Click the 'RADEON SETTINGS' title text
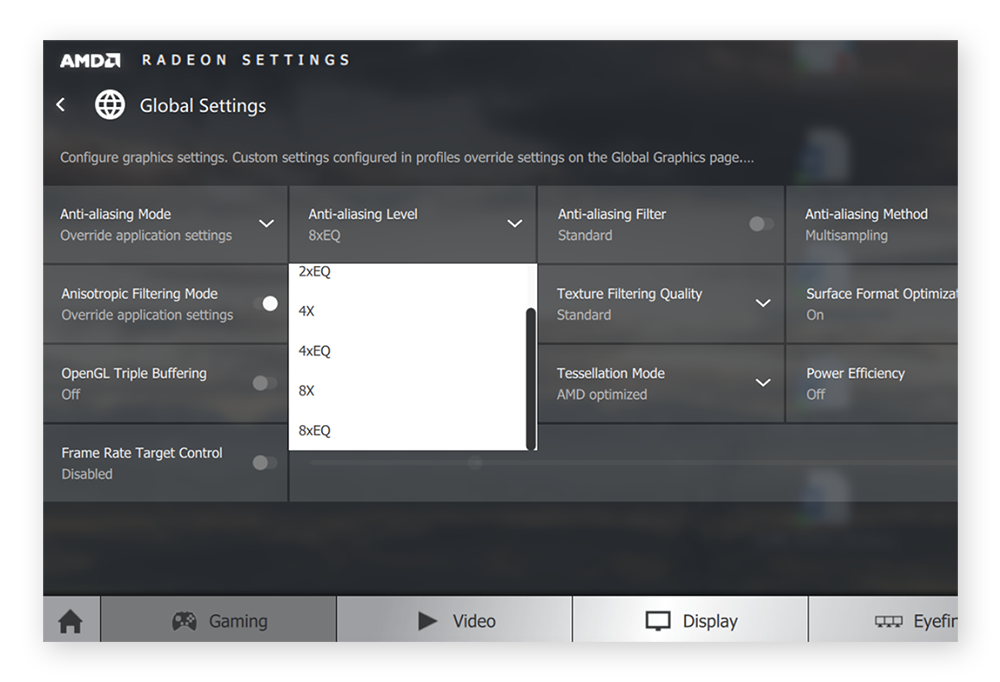Screen dimensions: 1000x682 [x=246, y=60]
